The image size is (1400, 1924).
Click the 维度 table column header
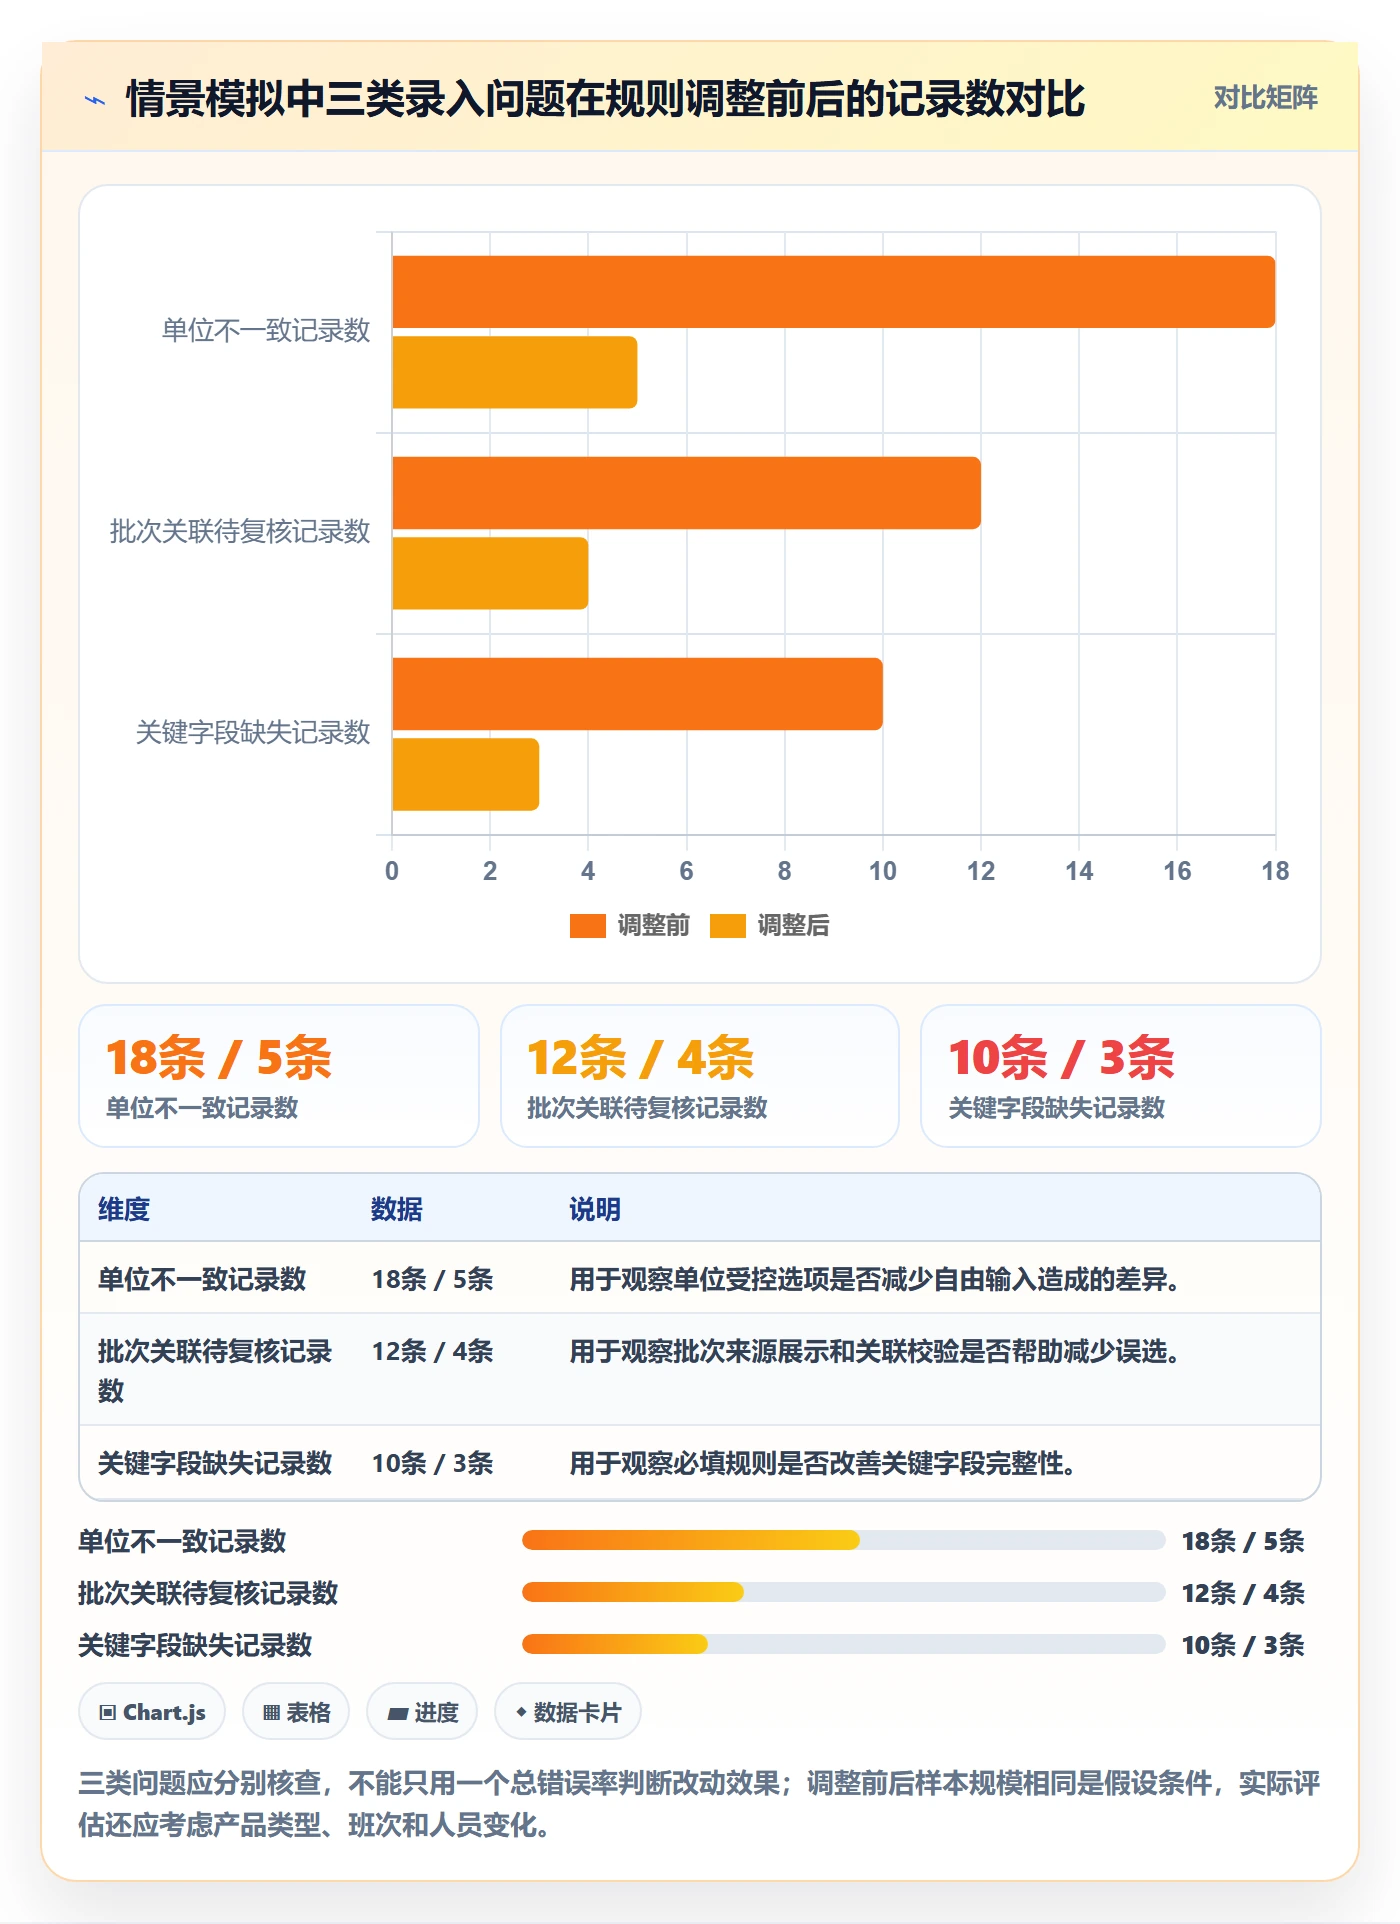(x=124, y=1210)
